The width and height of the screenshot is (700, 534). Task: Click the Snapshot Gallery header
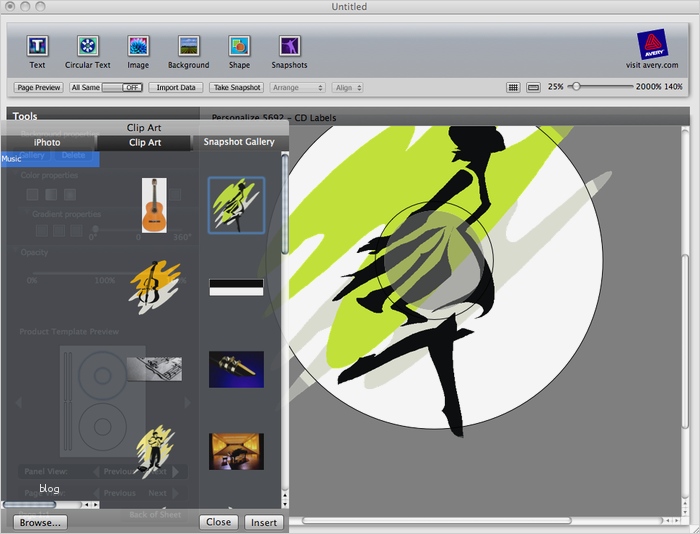(239, 142)
